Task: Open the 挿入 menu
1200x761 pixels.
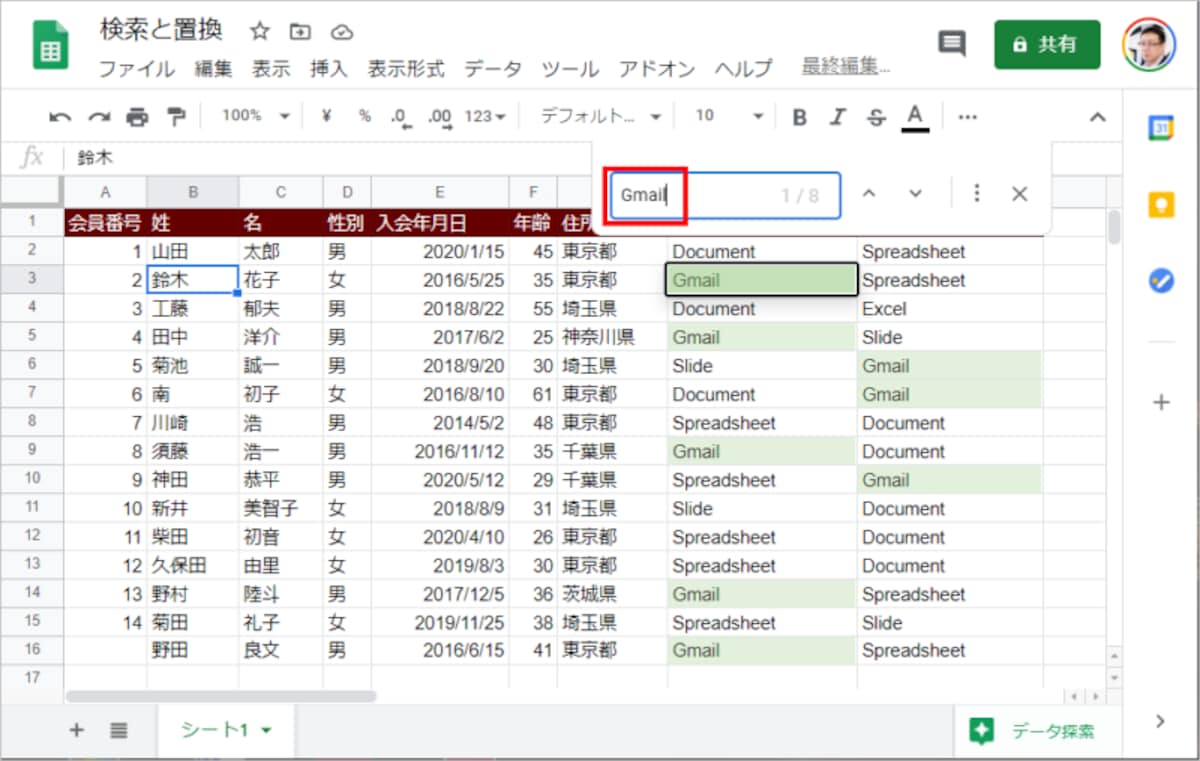Action: point(329,69)
